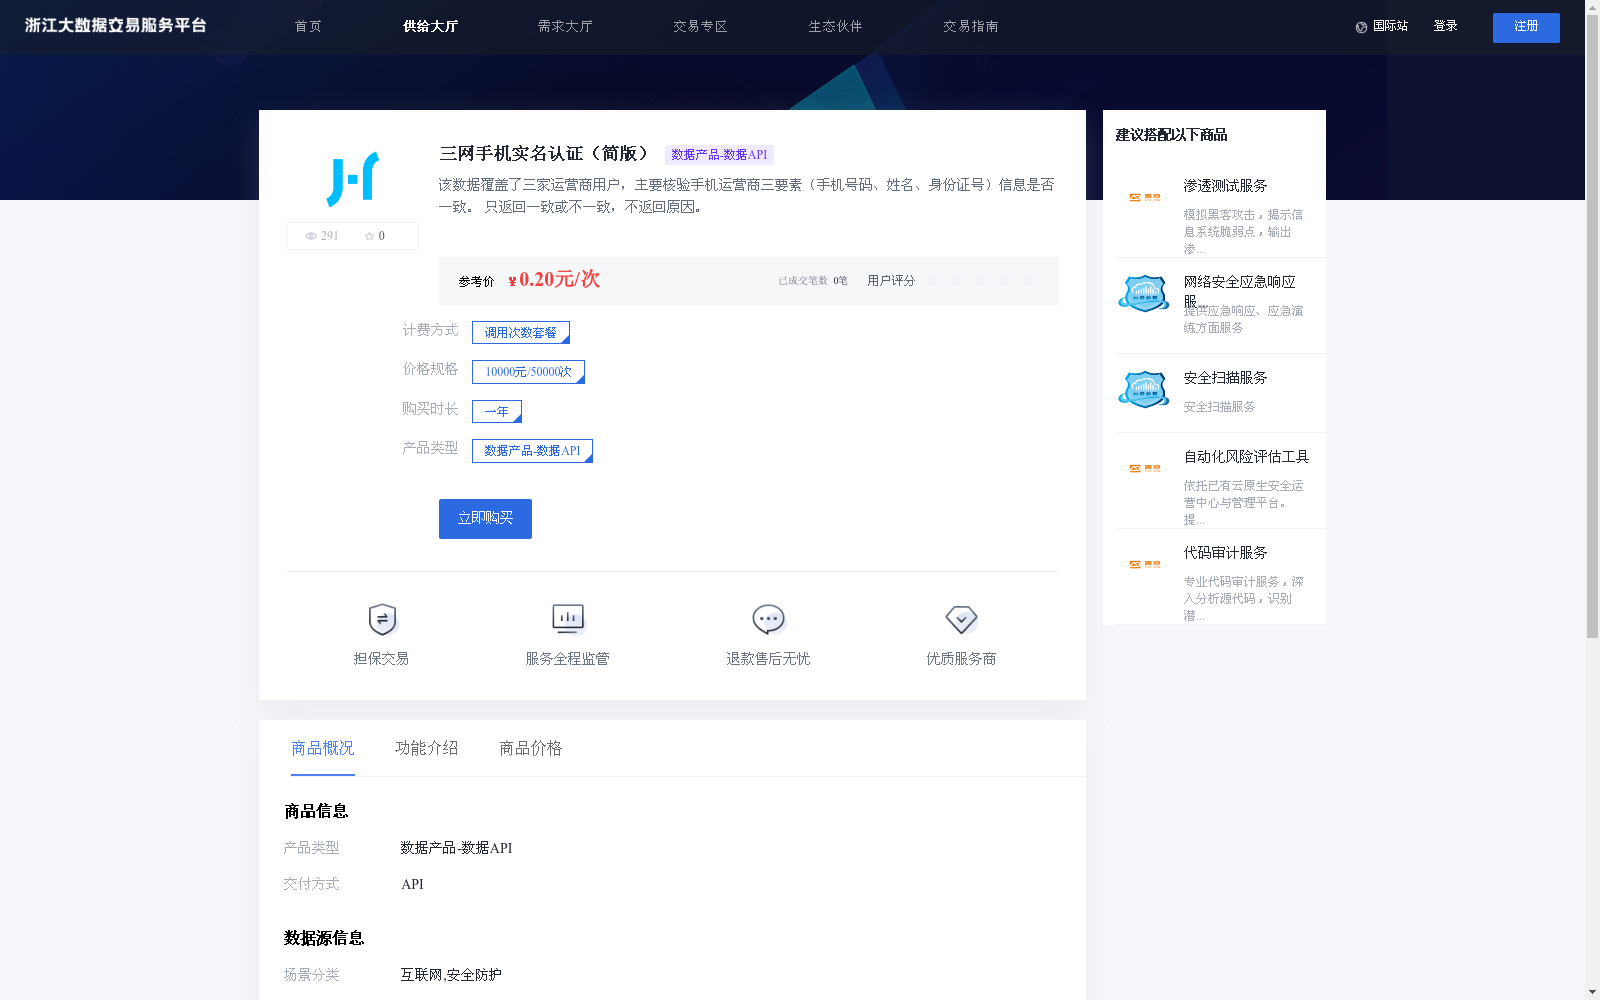Select the 调用次数套餐 billing option
This screenshot has height=1000, width=1600.
click(x=521, y=332)
